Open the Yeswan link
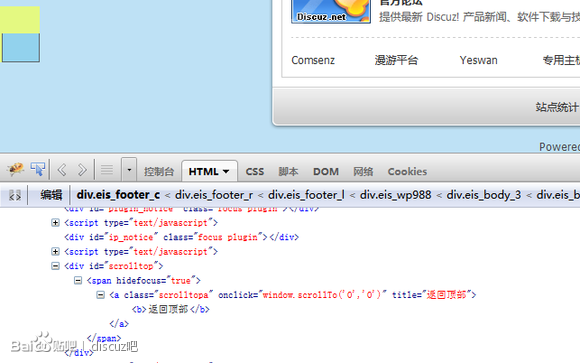580x363 pixels. point(478,60)
